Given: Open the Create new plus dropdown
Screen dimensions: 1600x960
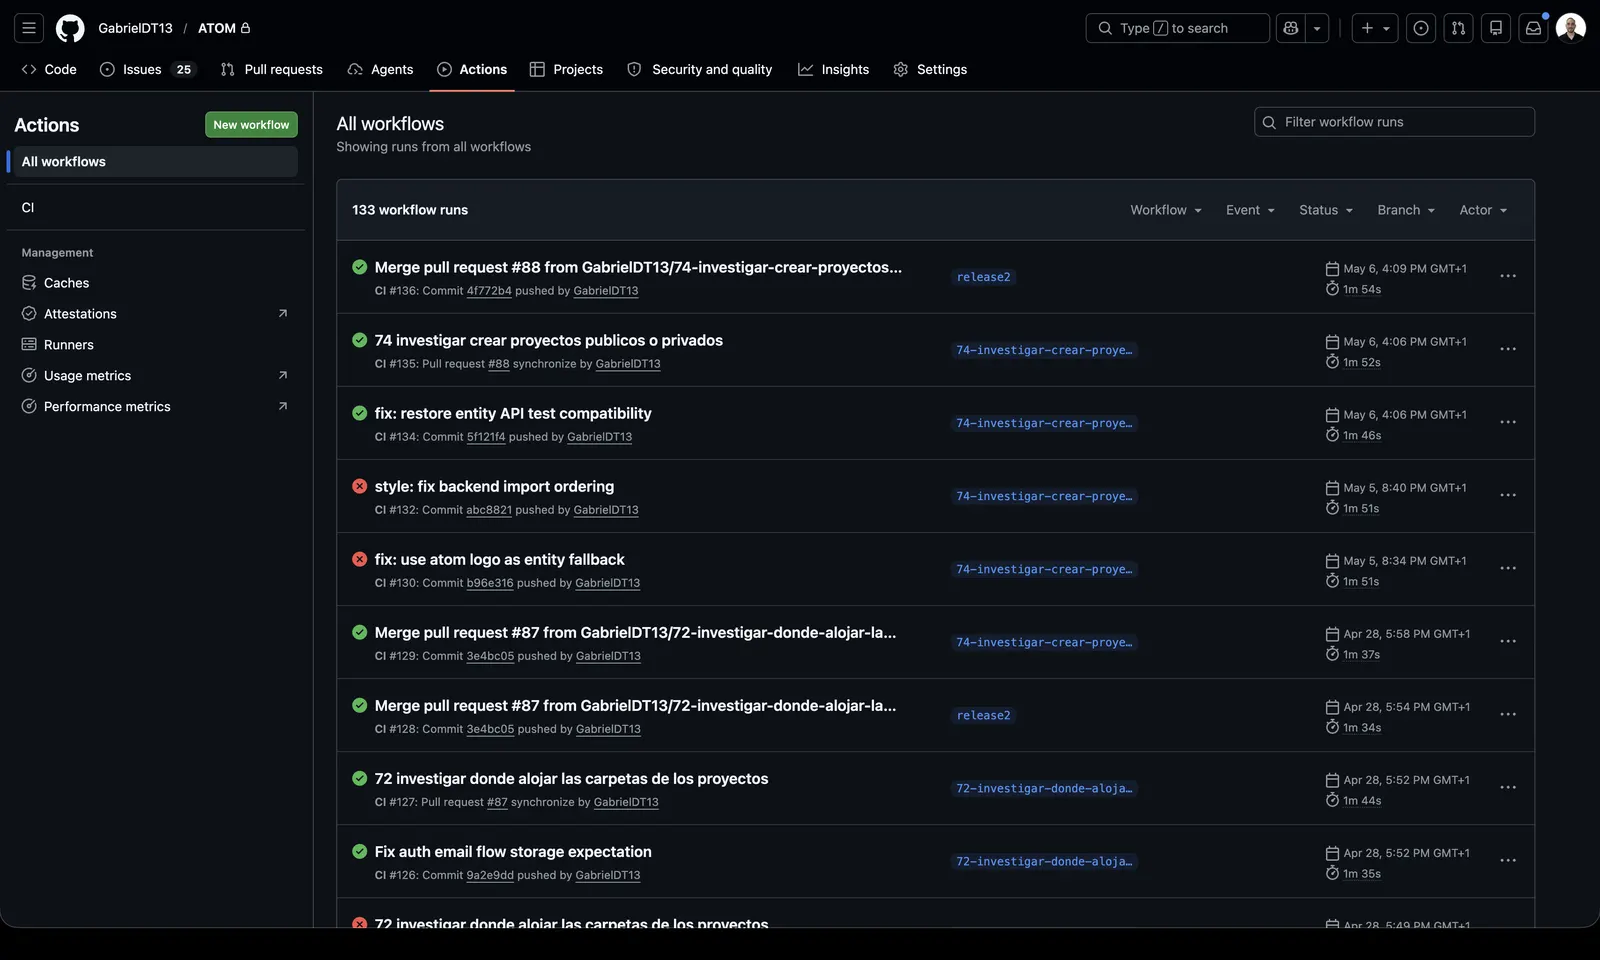Looking at the screenshot, I should pyautogui.click(x=1375, y=28).
